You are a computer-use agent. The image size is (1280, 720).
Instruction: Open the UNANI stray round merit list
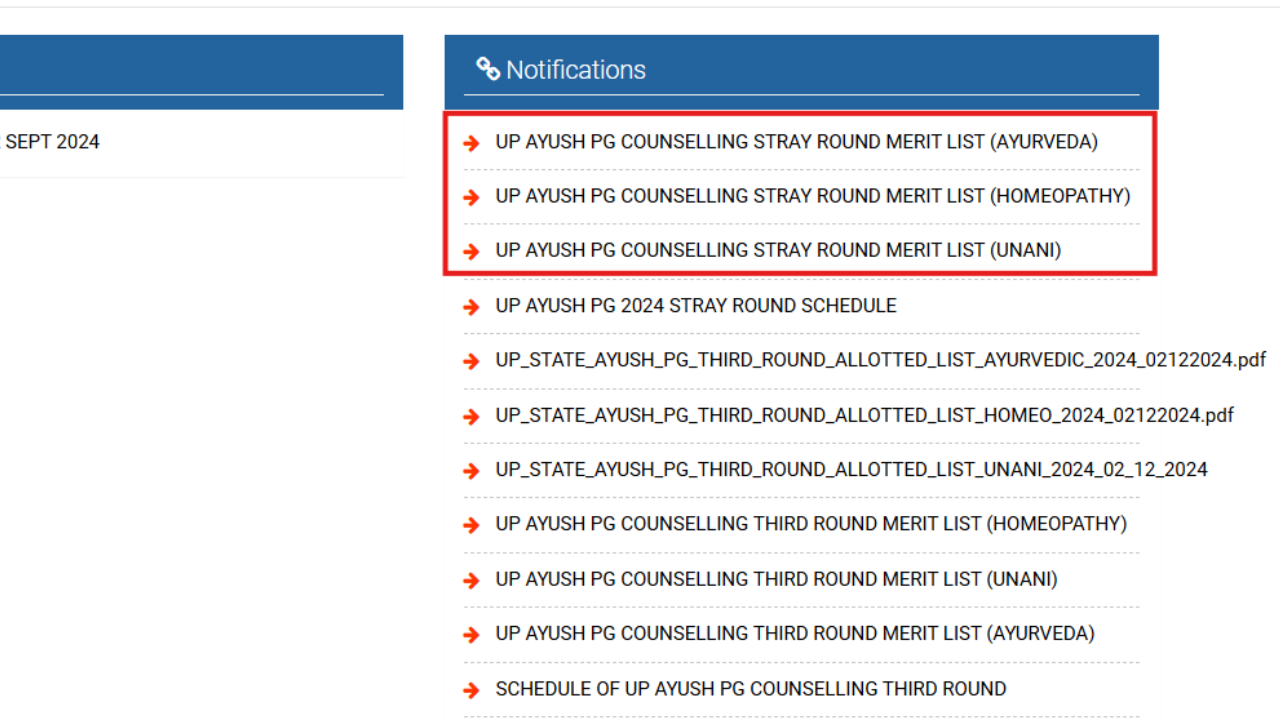tap(778, 250)
